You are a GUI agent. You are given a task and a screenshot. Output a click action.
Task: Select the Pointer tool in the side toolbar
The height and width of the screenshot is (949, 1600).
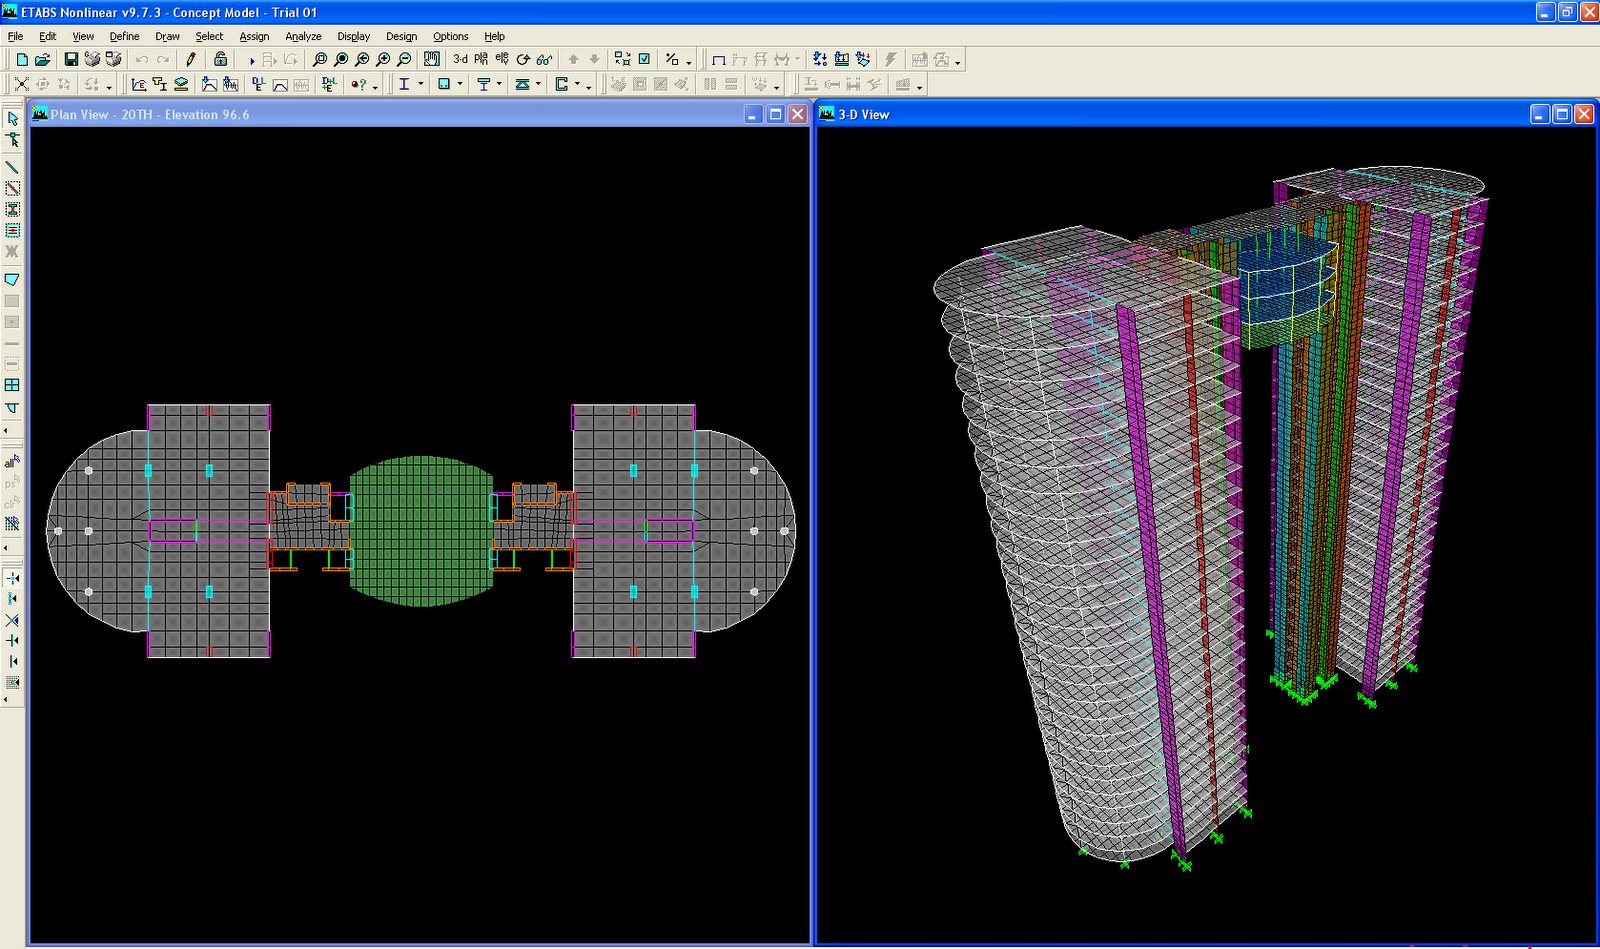tap(12, 117)
